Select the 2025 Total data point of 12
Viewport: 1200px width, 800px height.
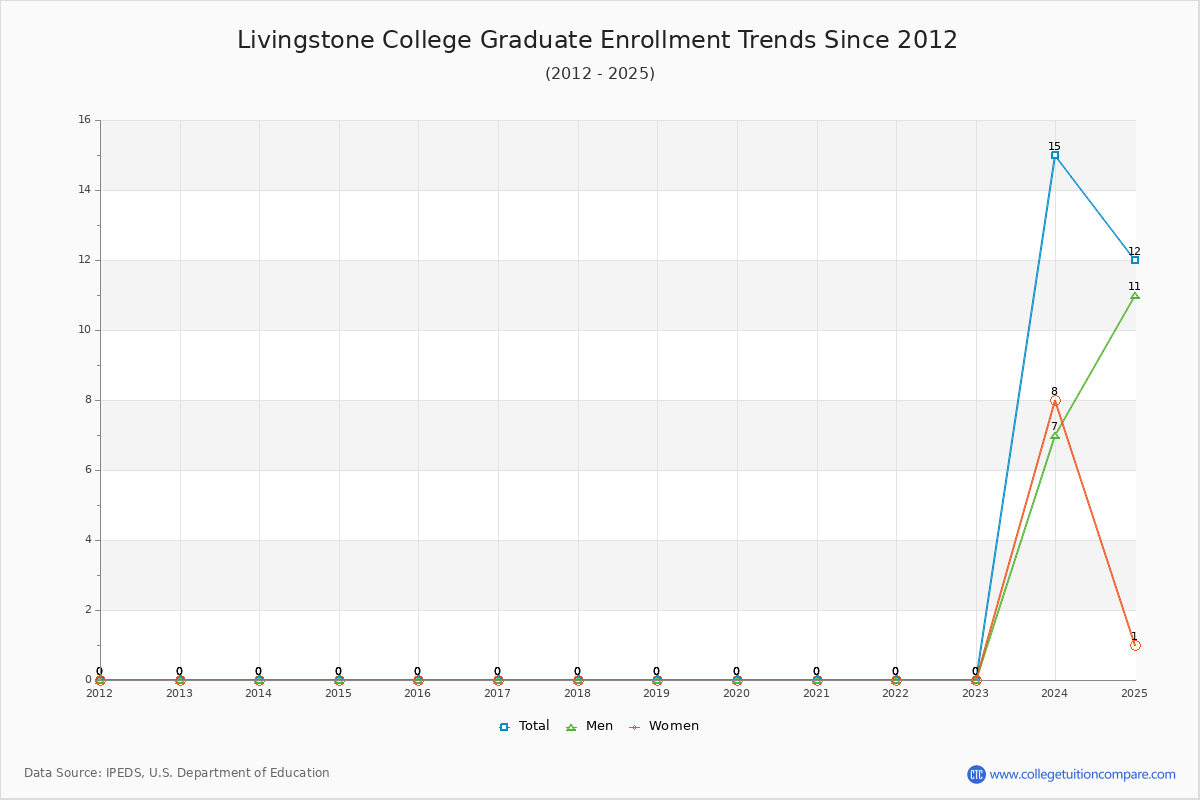(1135, 260)
